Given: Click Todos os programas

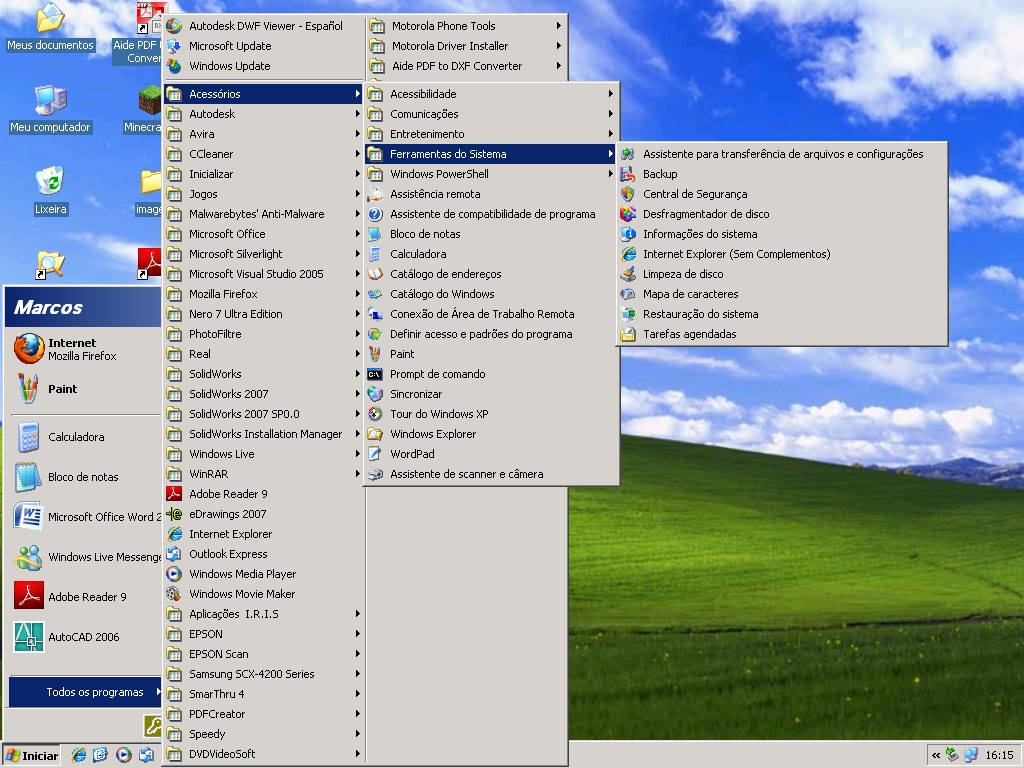Looking at the screenshot, I should [85, 692].
